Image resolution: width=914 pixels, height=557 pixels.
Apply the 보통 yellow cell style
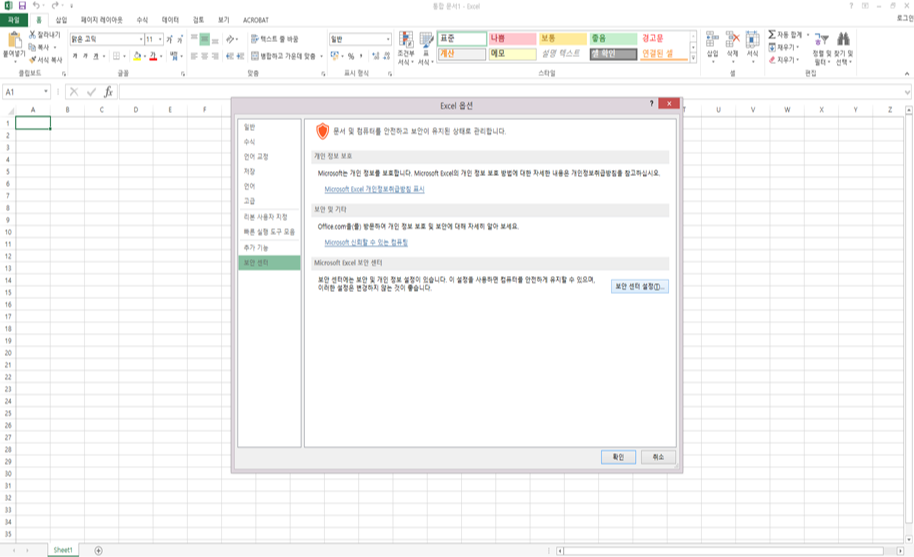(x=563, y=38)
